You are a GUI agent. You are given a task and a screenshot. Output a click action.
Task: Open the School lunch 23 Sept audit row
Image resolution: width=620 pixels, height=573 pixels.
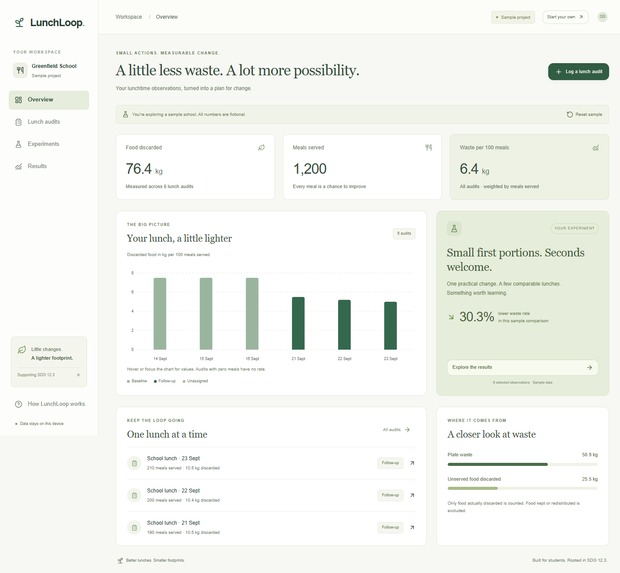click(x=271, y=463)
